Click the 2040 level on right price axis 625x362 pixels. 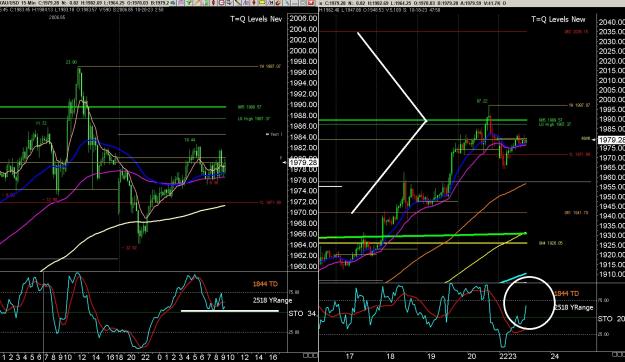[611, 22]
